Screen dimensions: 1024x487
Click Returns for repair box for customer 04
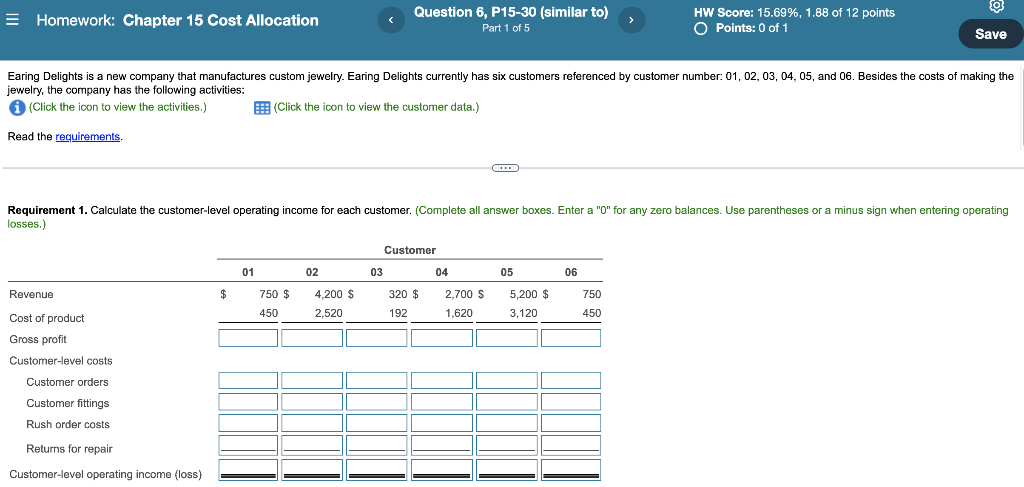pyautogui.click(x=441, y=446)
